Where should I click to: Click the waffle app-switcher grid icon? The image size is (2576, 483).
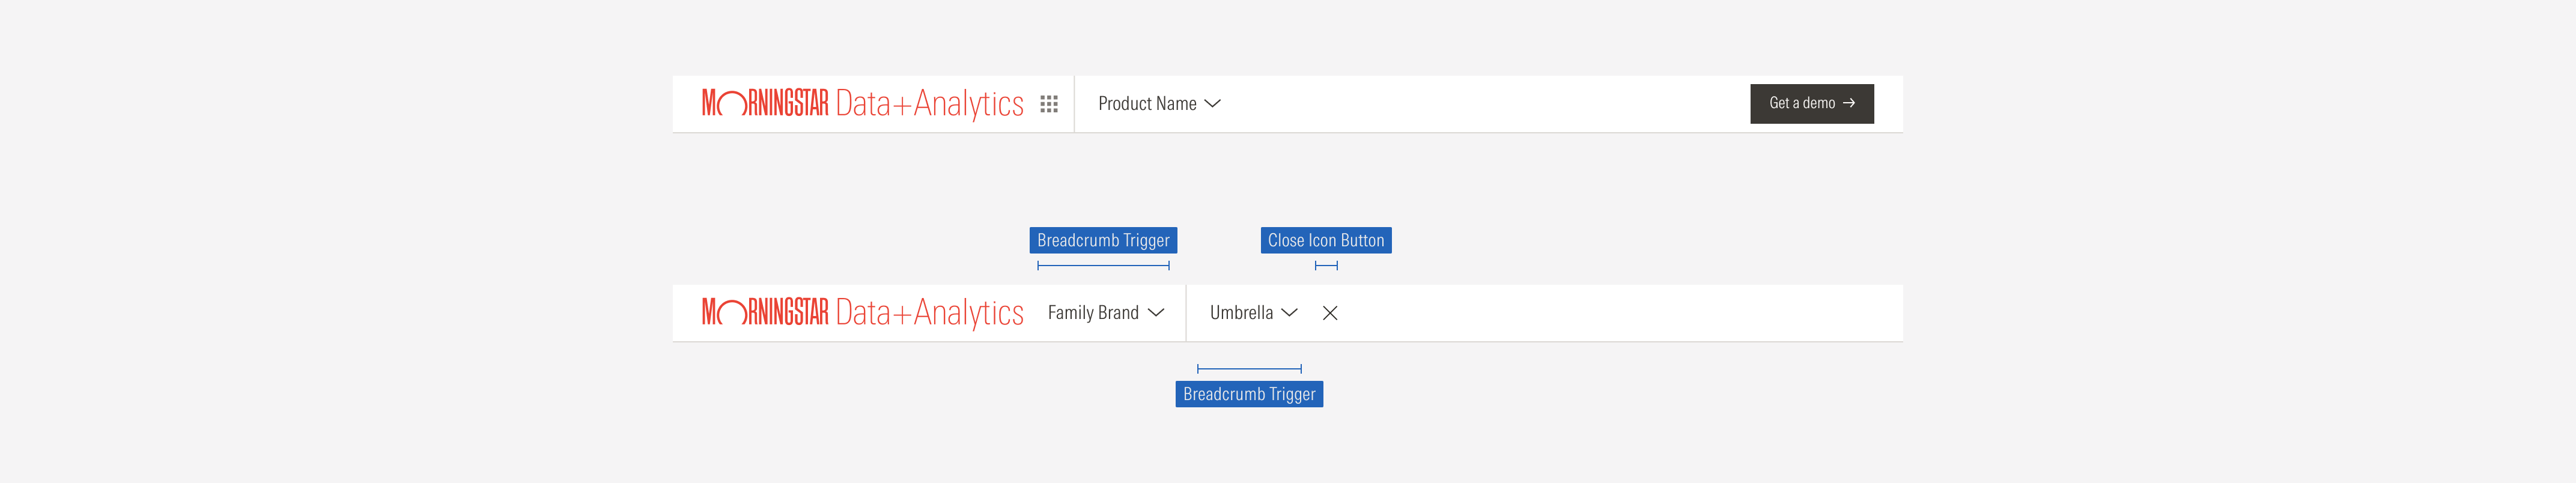[1050, 103]
